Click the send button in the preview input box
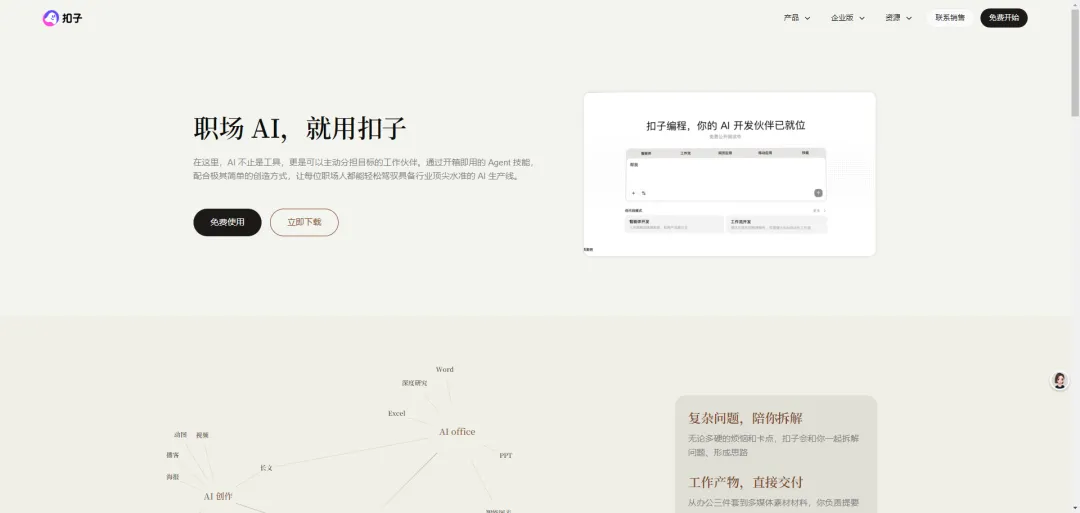The width and height of the screenshot is (1080, 513). pyautogui.click(x=818, y=193)
